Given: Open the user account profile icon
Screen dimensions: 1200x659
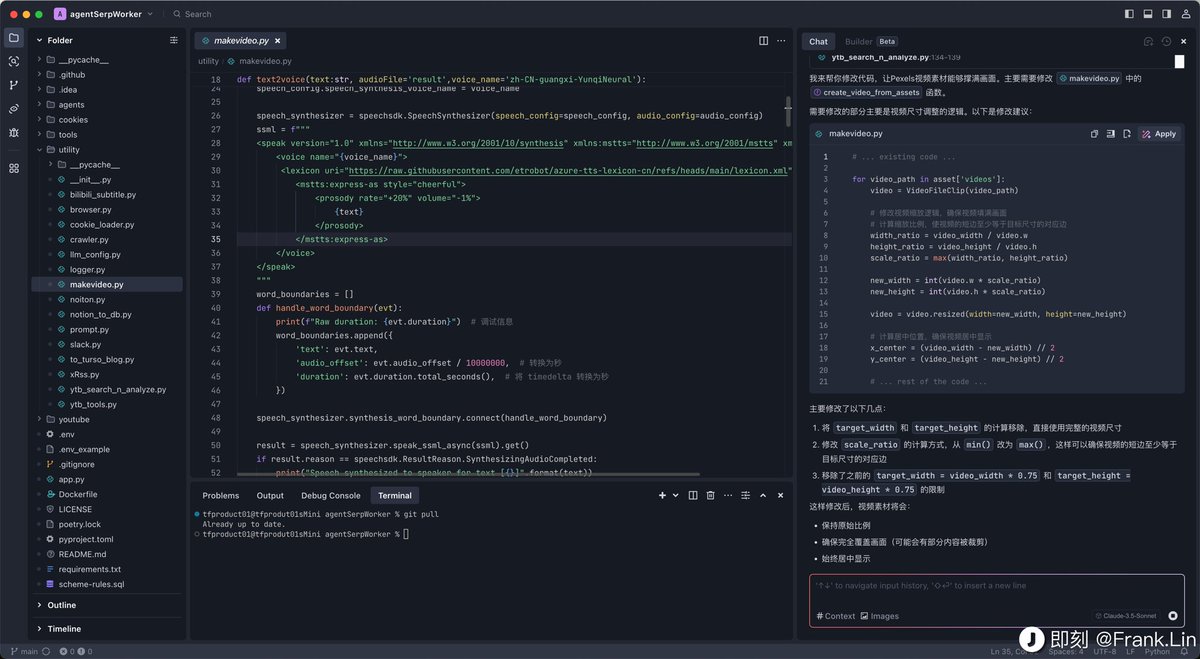Looking at the screenshot, I should [1184, 14].
